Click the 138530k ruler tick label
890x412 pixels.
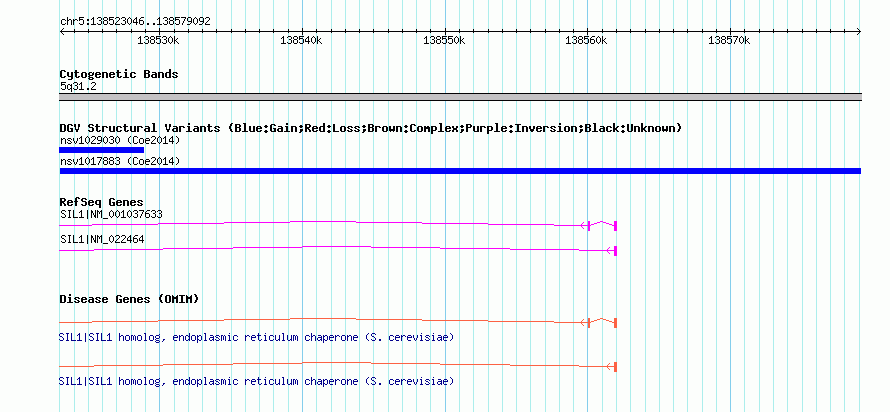click(x=159, y=41)
